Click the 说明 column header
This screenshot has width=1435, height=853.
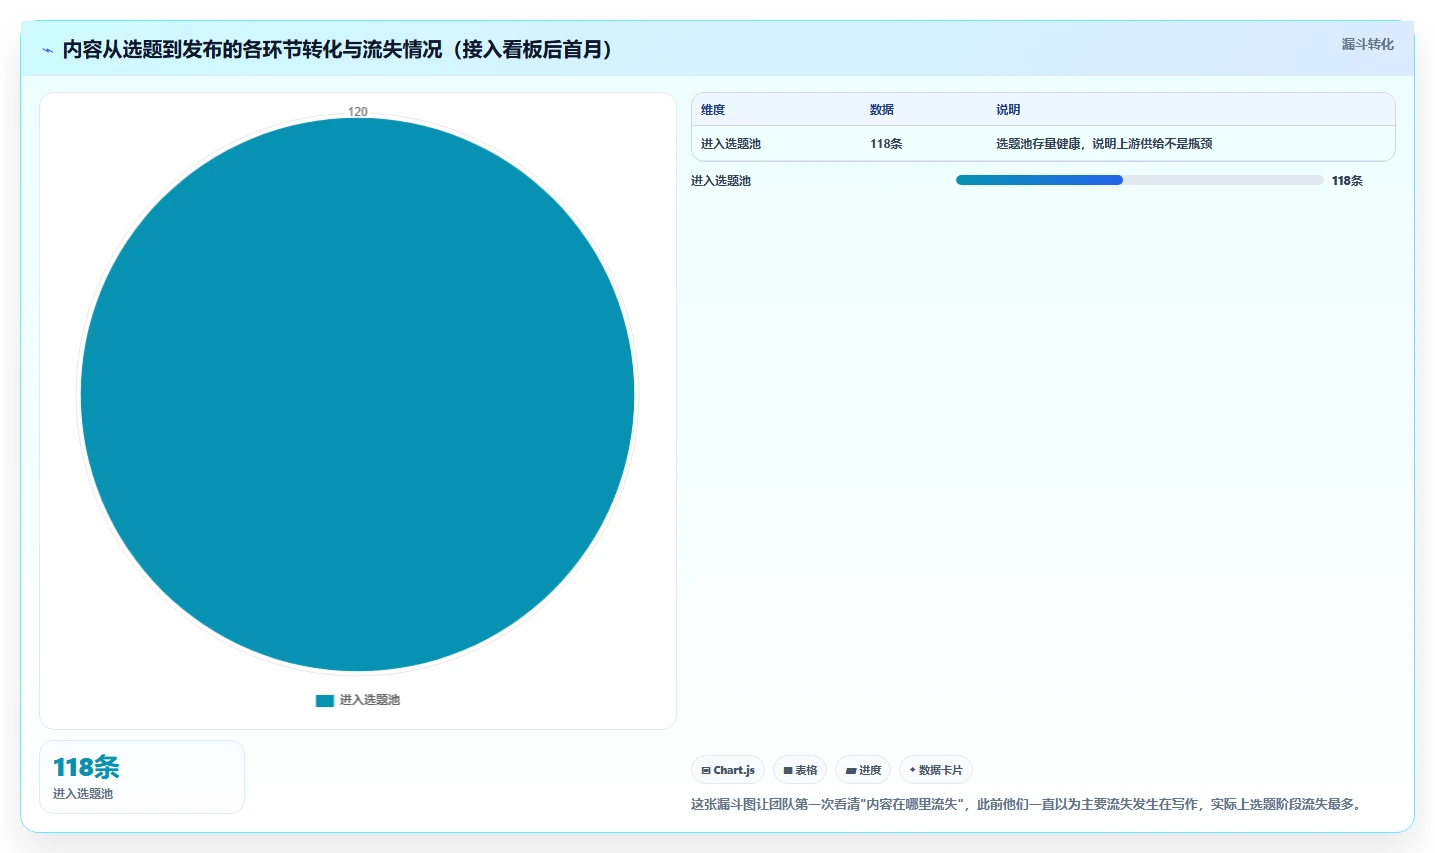(x=1008, y=110)
